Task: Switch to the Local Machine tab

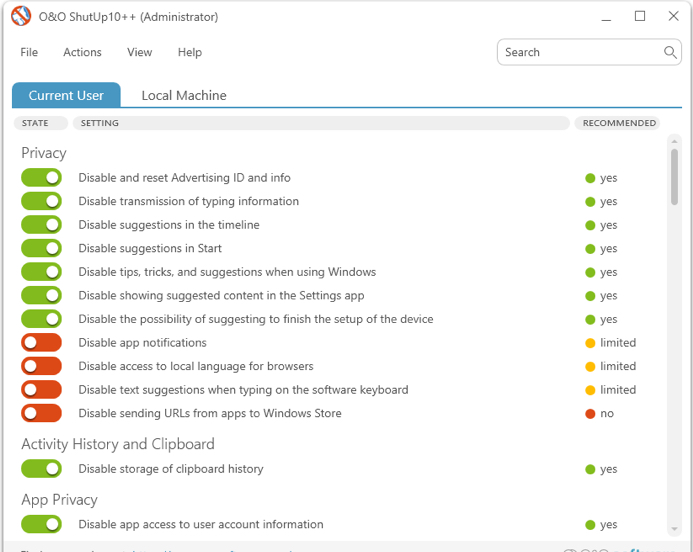Action: [x=184, y=95]
